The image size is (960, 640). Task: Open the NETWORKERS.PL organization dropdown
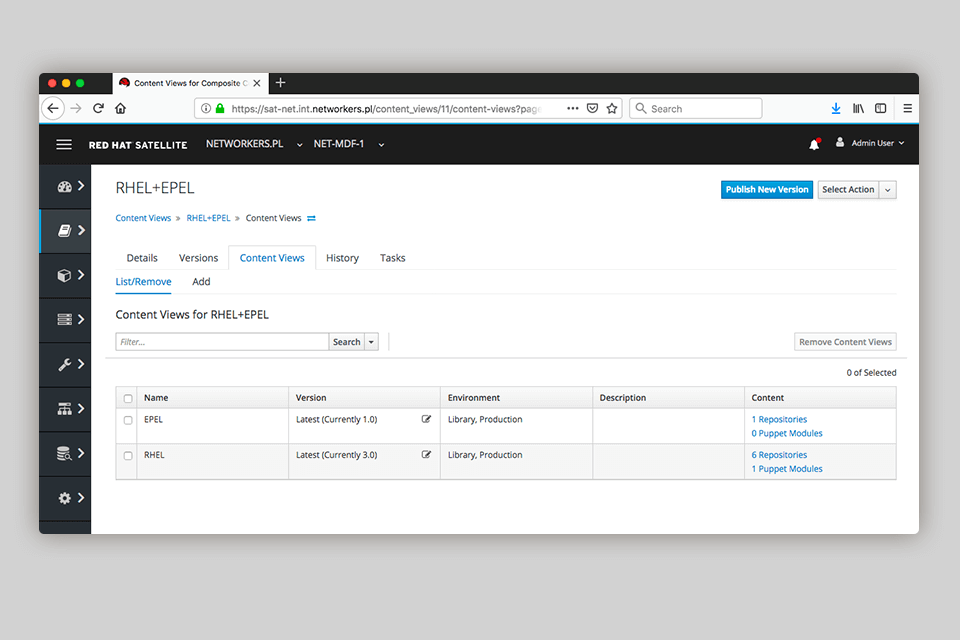[254, 144]
